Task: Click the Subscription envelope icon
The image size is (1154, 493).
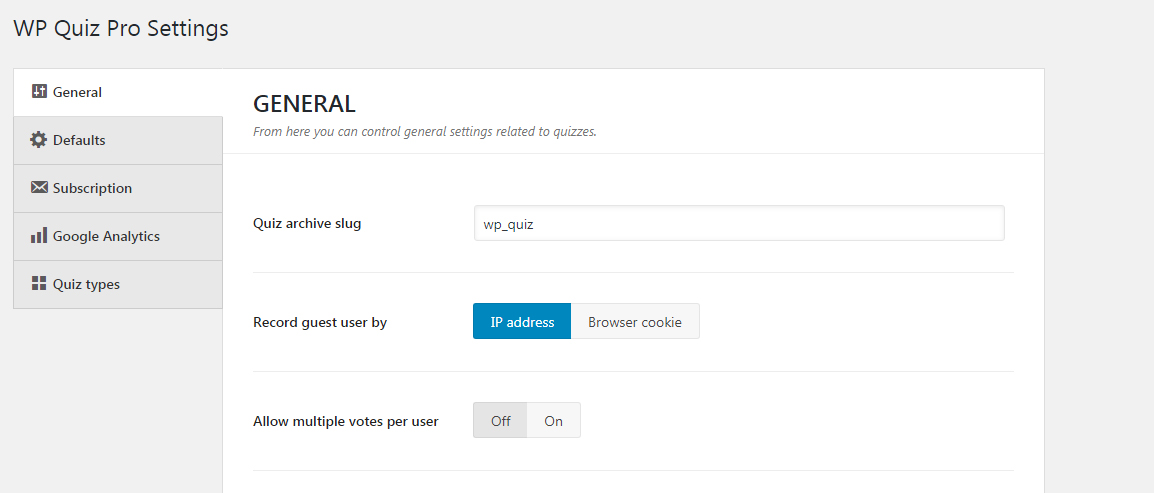Action: coord(39,188)
